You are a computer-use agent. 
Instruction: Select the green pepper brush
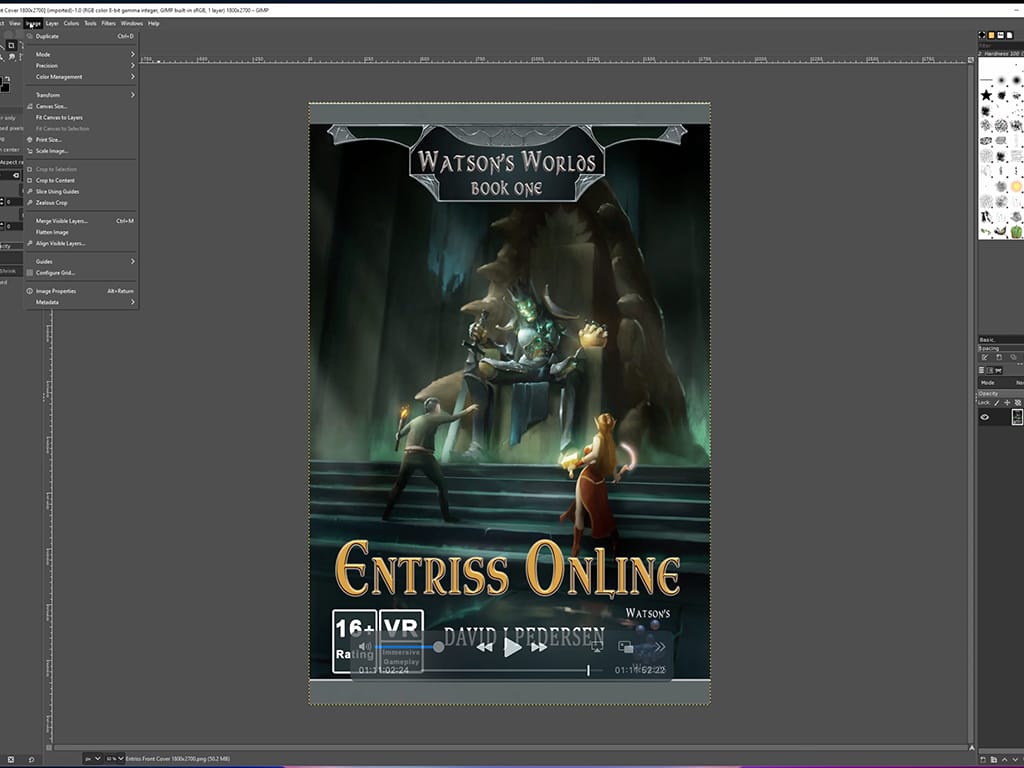click(1016, 231)
